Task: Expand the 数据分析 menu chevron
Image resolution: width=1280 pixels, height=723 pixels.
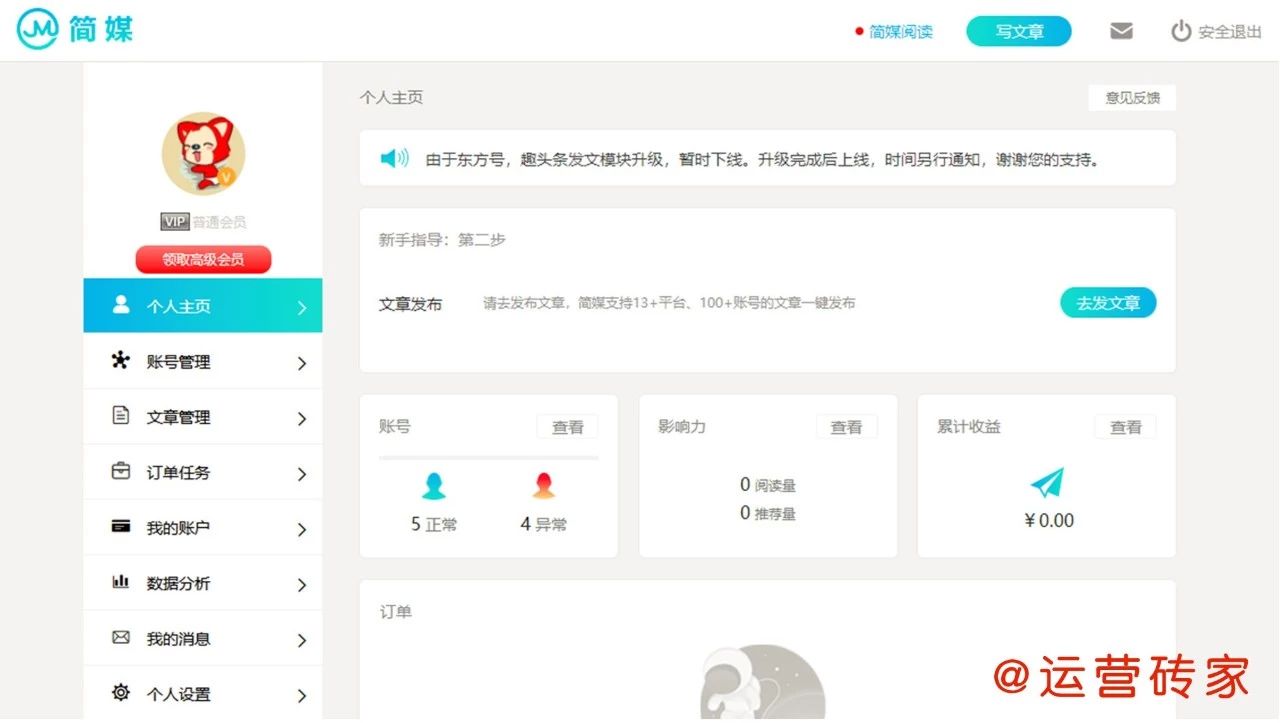Action: (x=302, y=583)
